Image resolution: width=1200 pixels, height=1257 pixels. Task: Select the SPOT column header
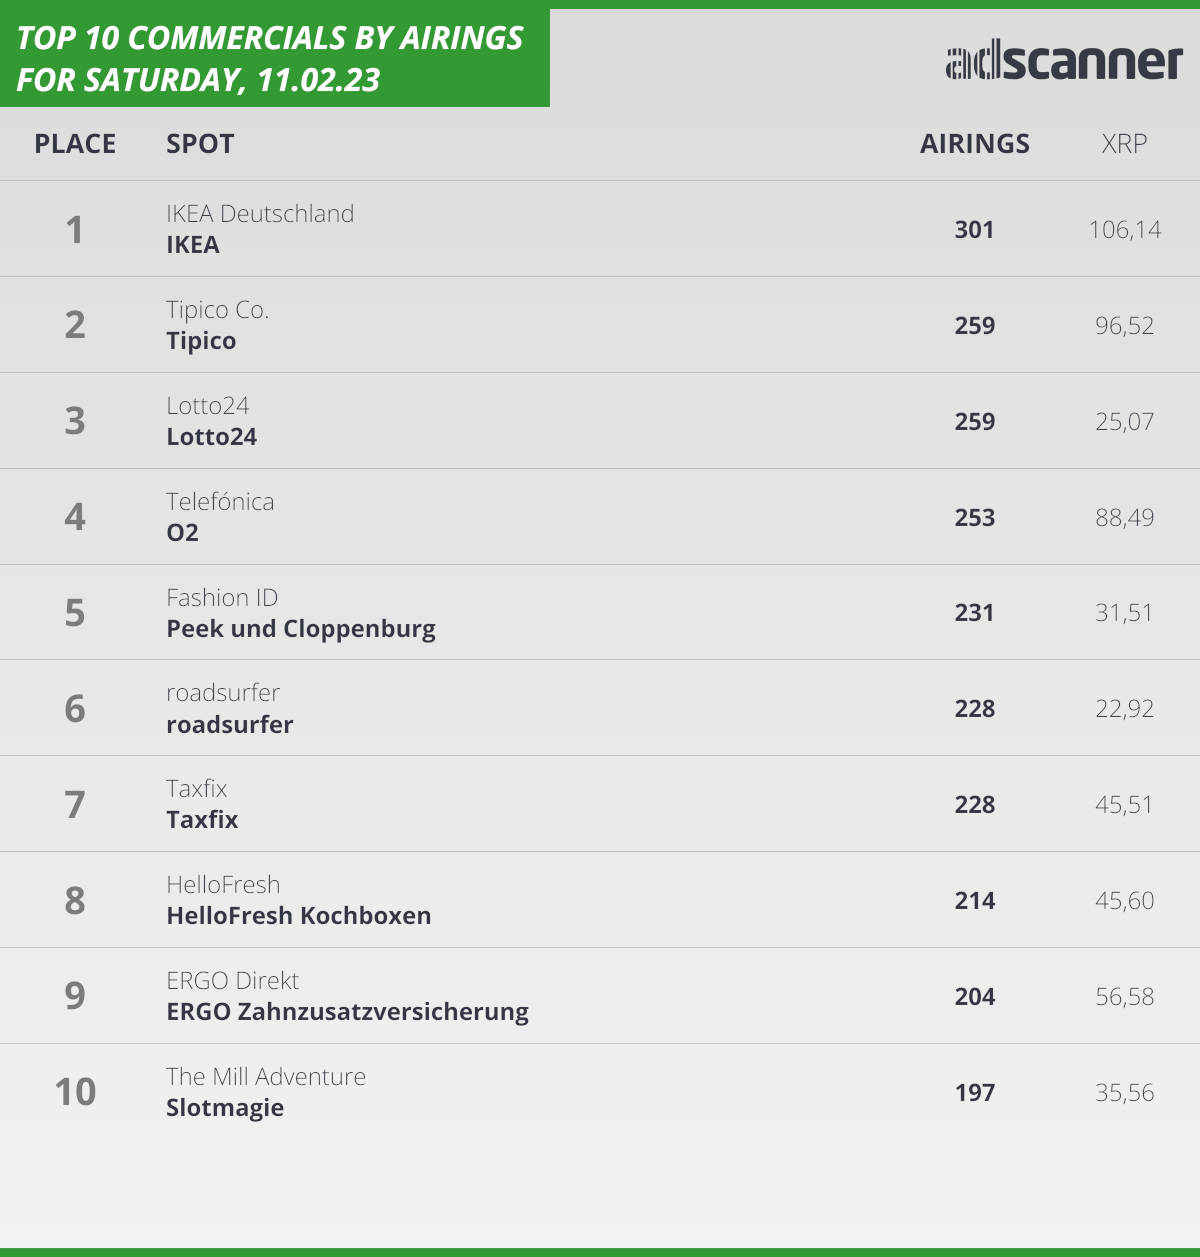[x=200, y=144]
